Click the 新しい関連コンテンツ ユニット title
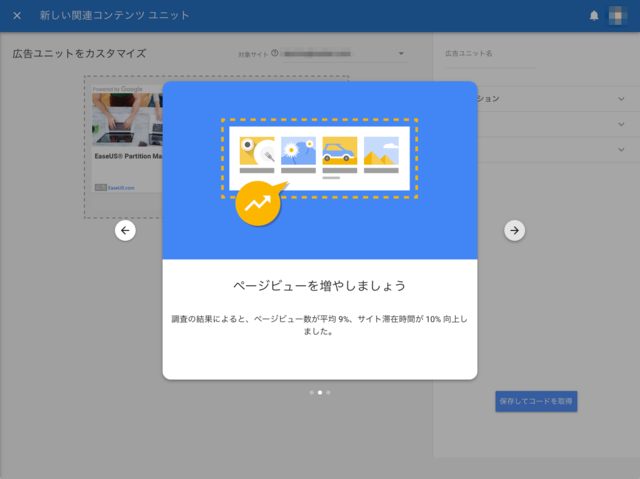 pyautogui.click(x=115, y=16)
